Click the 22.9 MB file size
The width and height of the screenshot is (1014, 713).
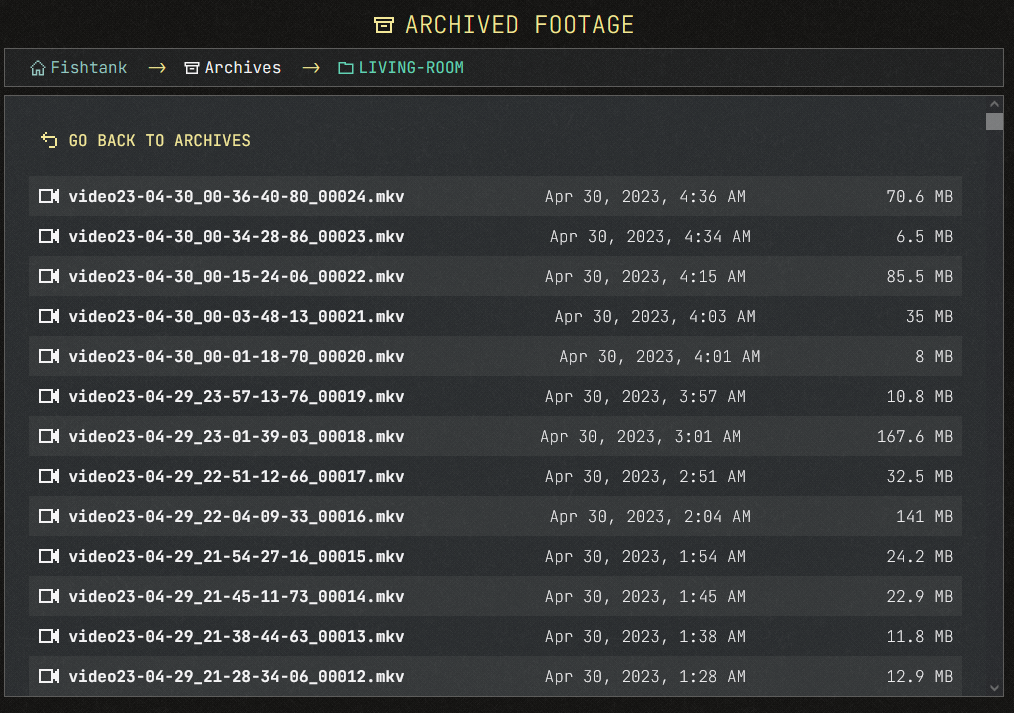click(x=920, y=597)
